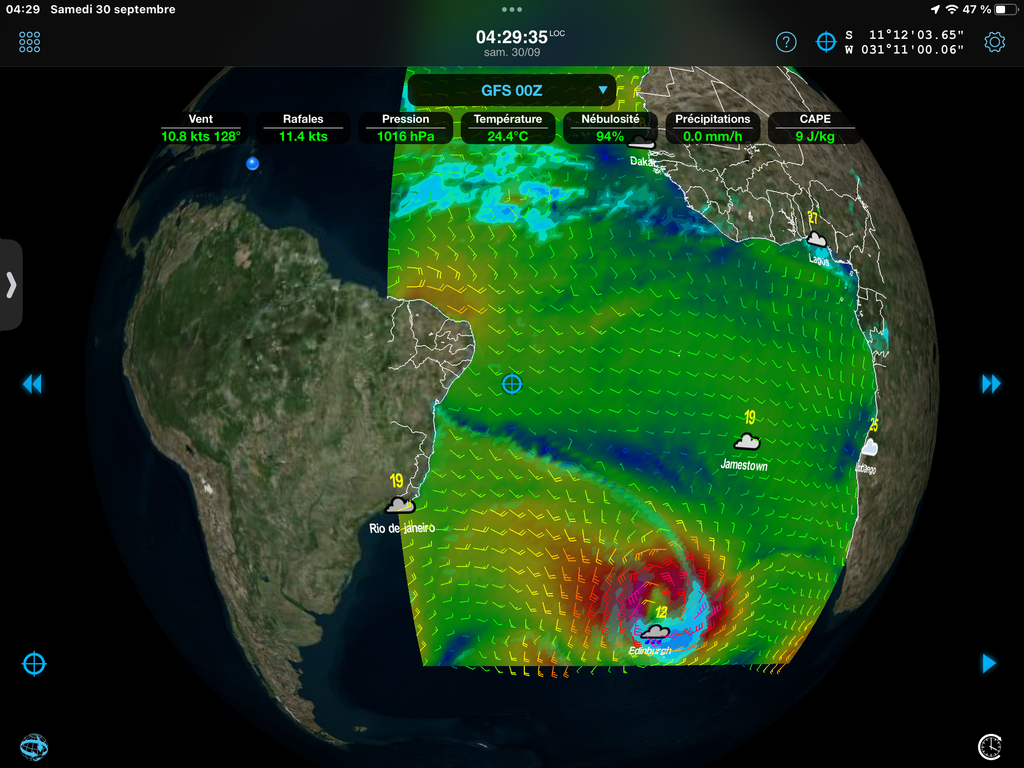The width and height of the screenshot is (1024, 768).
Task: Open the clock time icon
Action: pyautogui.click(x=990, y=747)
